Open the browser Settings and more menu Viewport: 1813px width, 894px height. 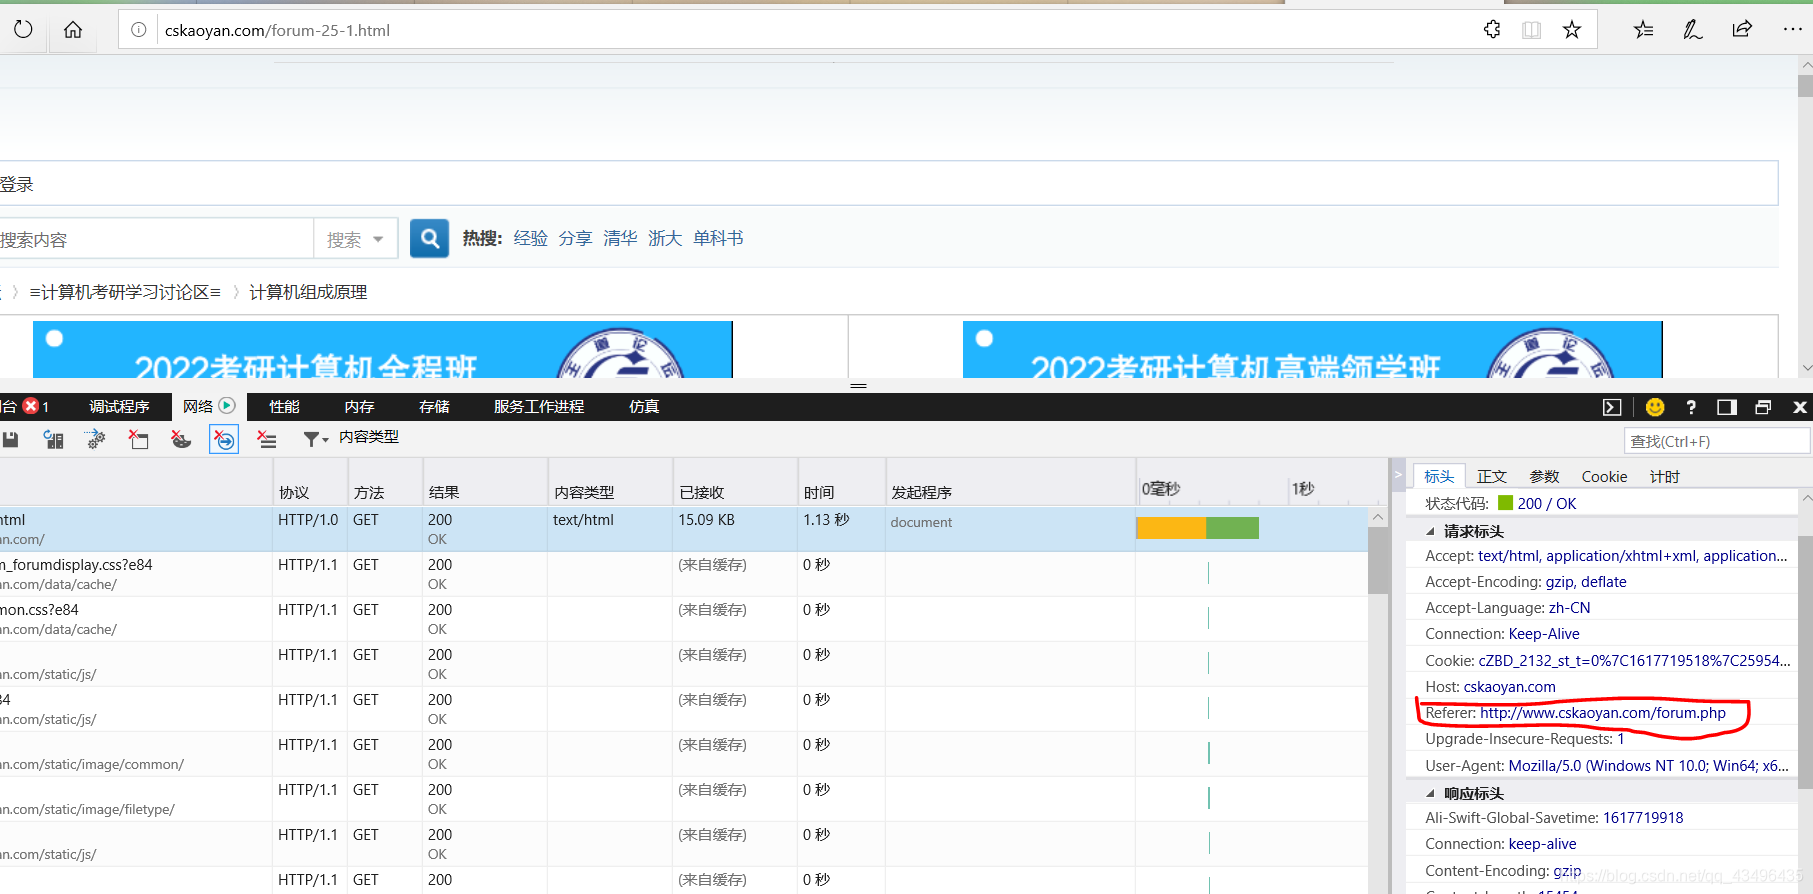pyautogui.click(x=1792, y=30)
